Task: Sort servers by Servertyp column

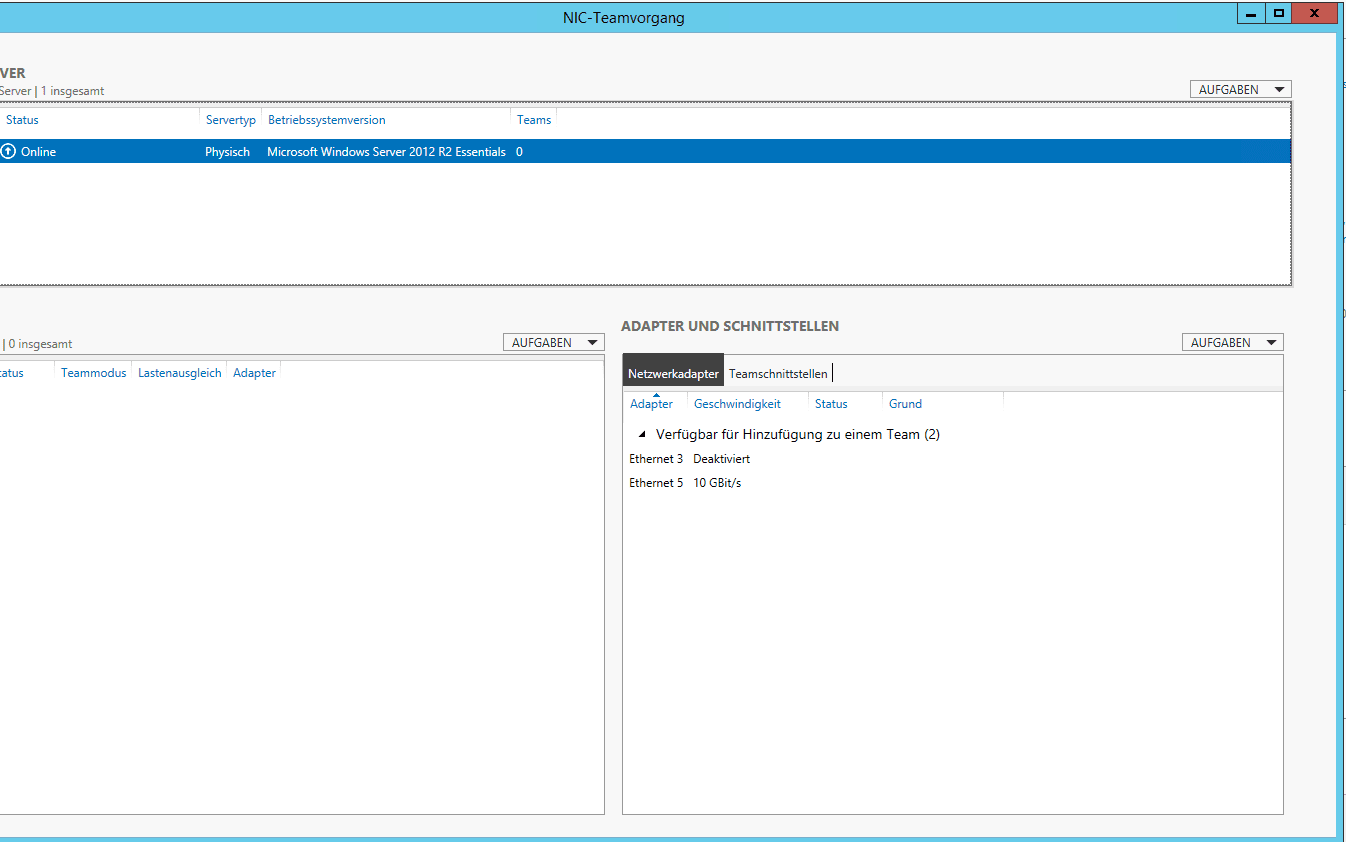Action: click(x=231, y=120)
